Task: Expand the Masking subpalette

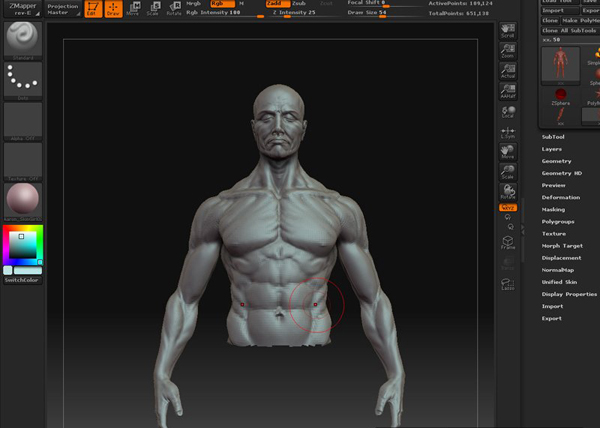Action: point(553,210)
